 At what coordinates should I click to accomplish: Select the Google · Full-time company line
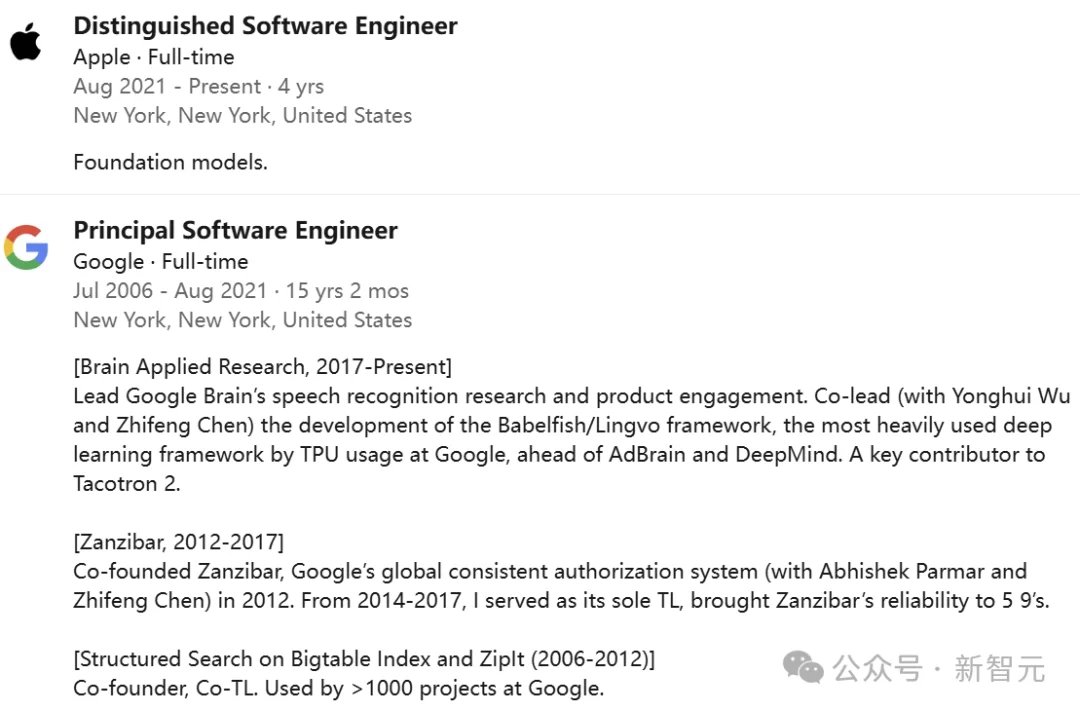tap(160, 261)
